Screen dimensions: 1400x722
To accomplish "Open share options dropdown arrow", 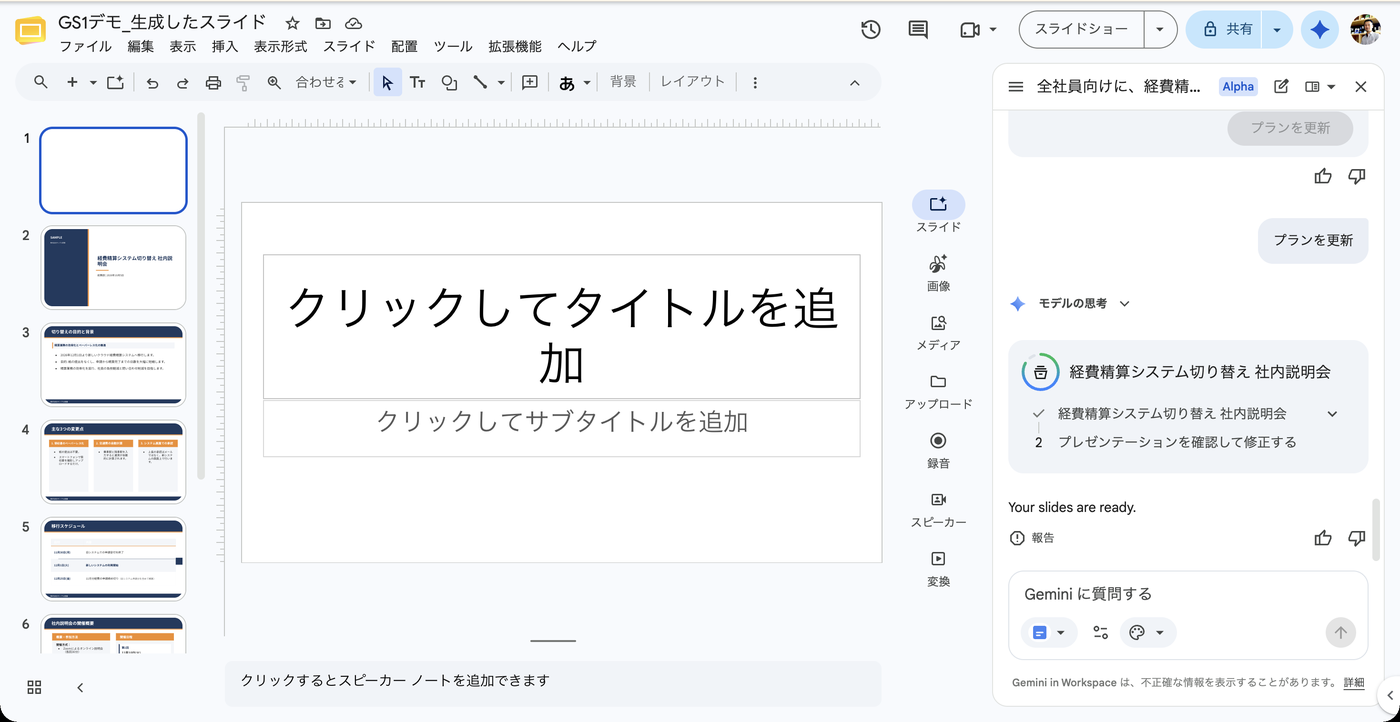I will [1277, 30].
